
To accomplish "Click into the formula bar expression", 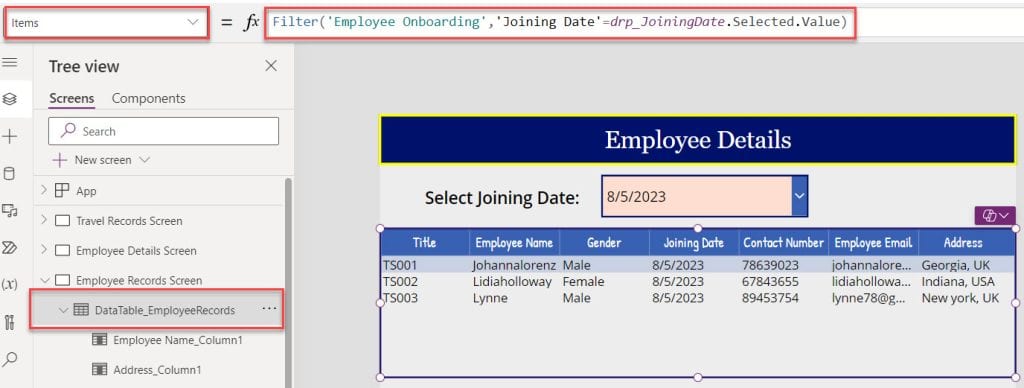I will [560, 22].
